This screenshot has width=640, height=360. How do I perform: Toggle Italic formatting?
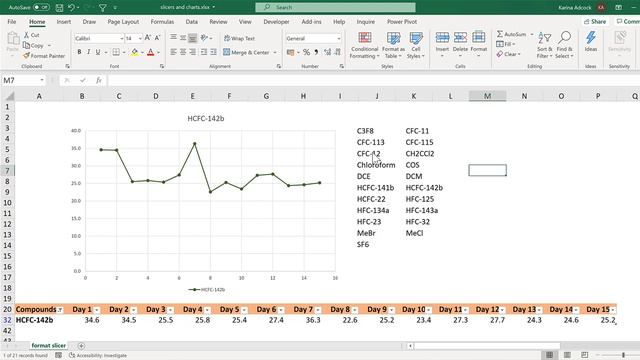tap(88, 52)
